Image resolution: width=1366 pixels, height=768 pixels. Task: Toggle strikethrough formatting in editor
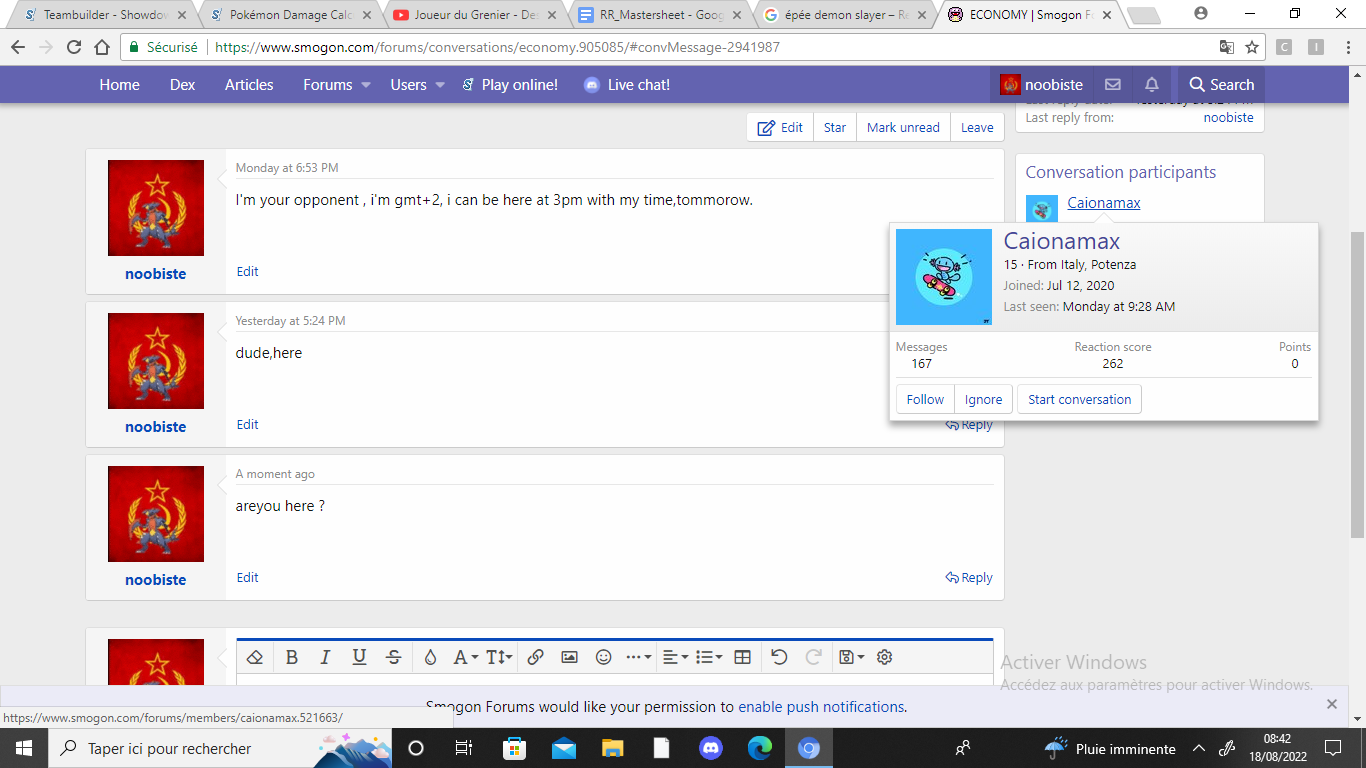pyautogui.click(x=394, y=657)
